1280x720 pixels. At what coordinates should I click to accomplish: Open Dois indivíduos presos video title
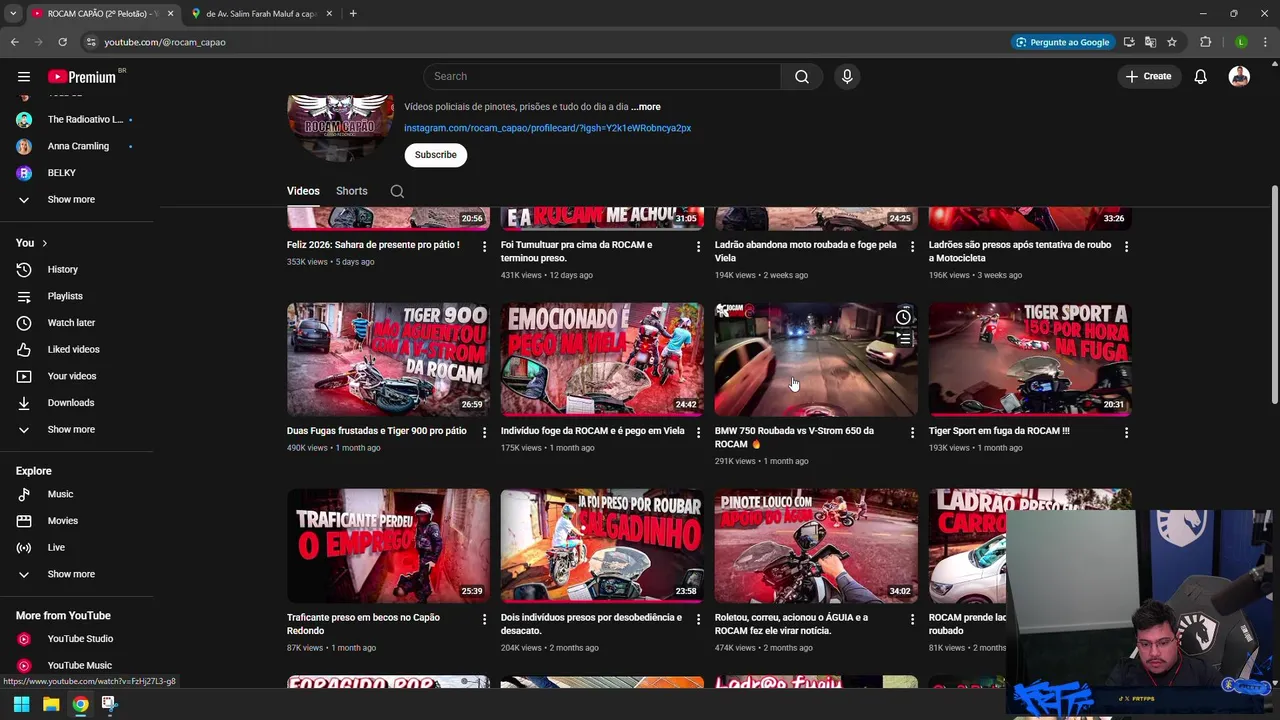(591, 624)
